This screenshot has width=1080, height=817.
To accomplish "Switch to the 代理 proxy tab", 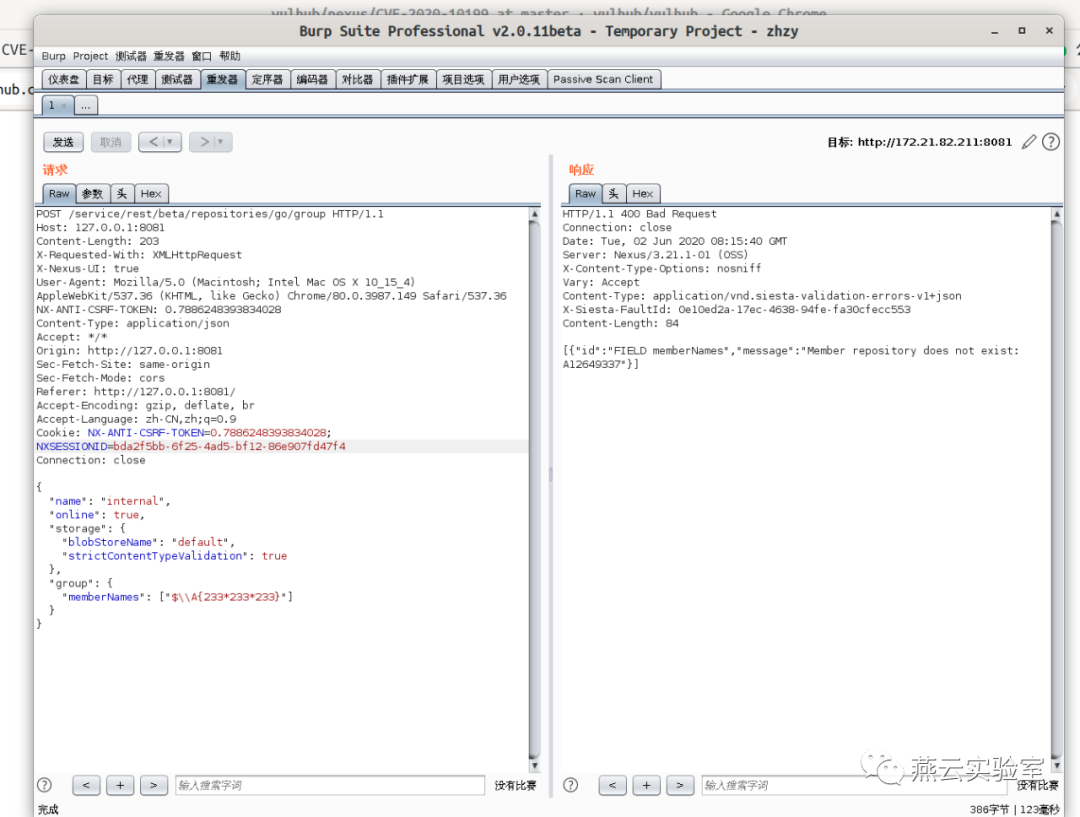I will [138, 79].
